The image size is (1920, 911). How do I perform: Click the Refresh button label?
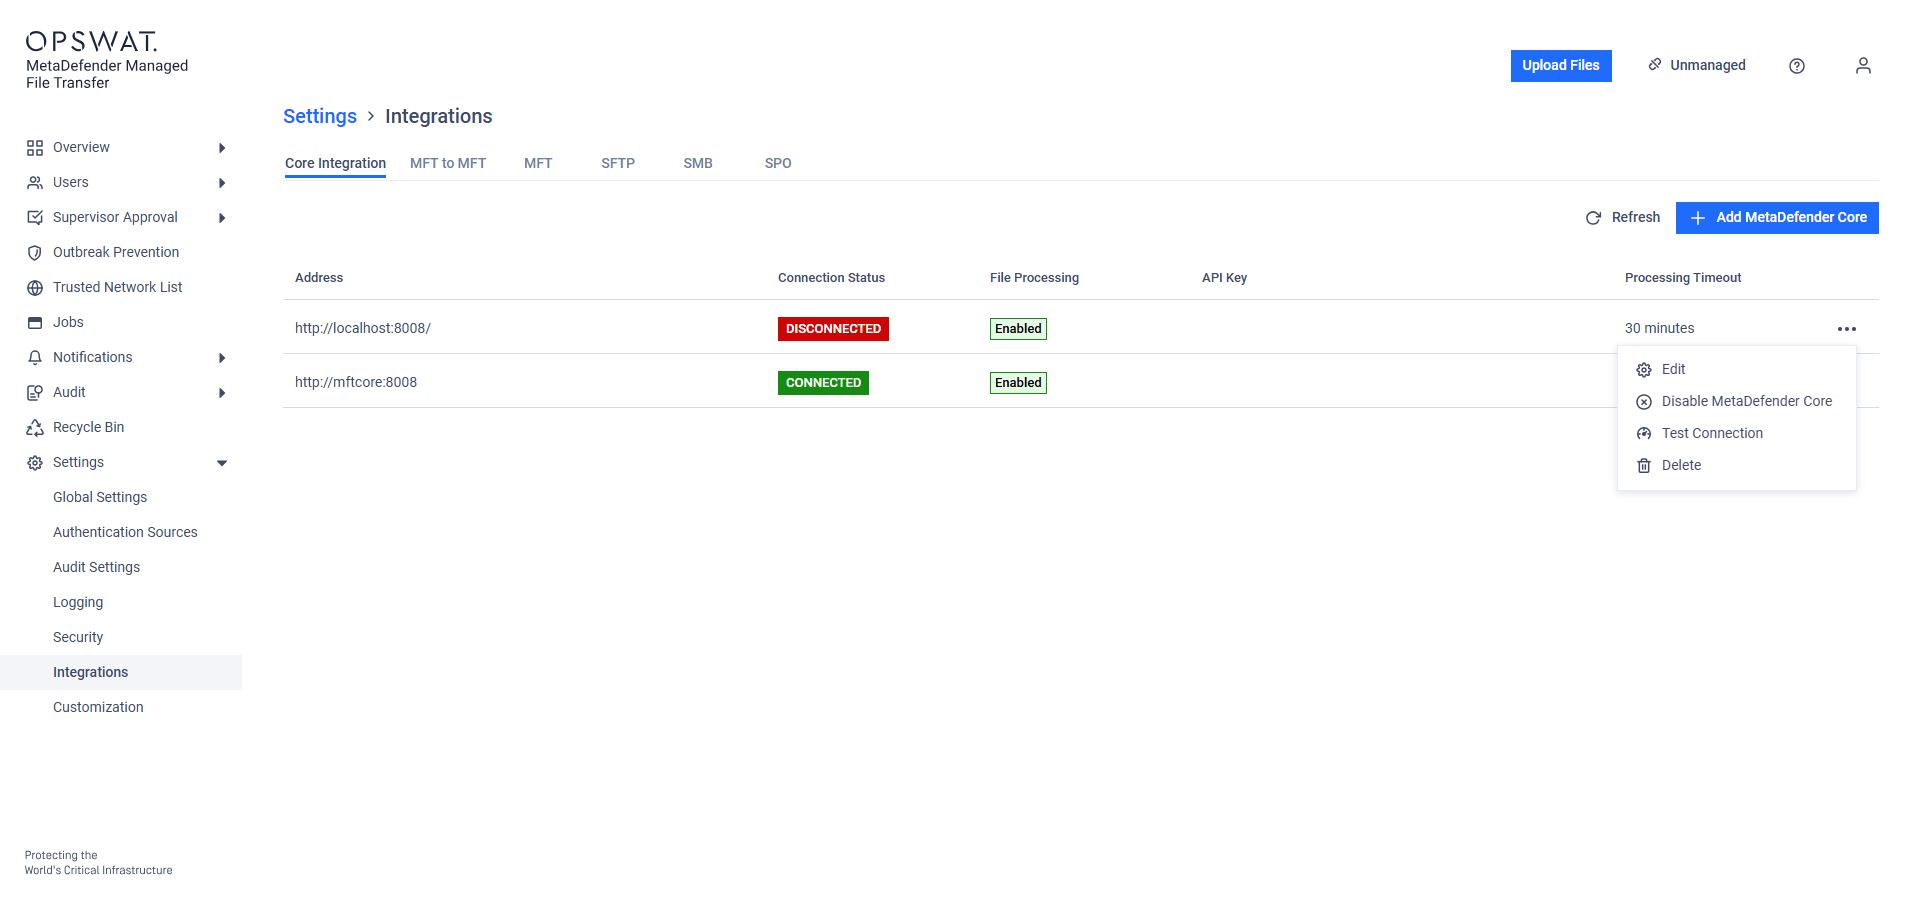click(x=1636, y=218)
